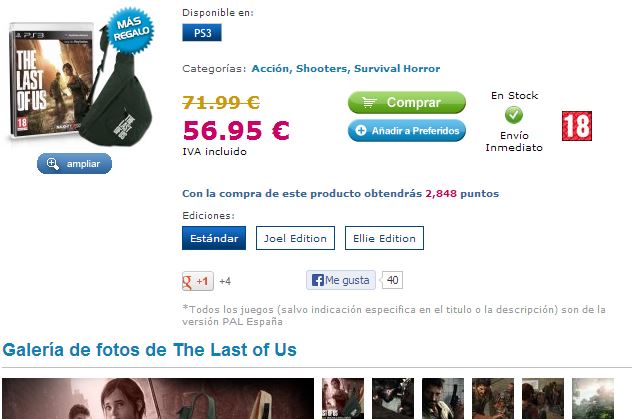632x419 pixels.
Task: Click the PEGI 18 rating badge
Action: pos(577,126)
